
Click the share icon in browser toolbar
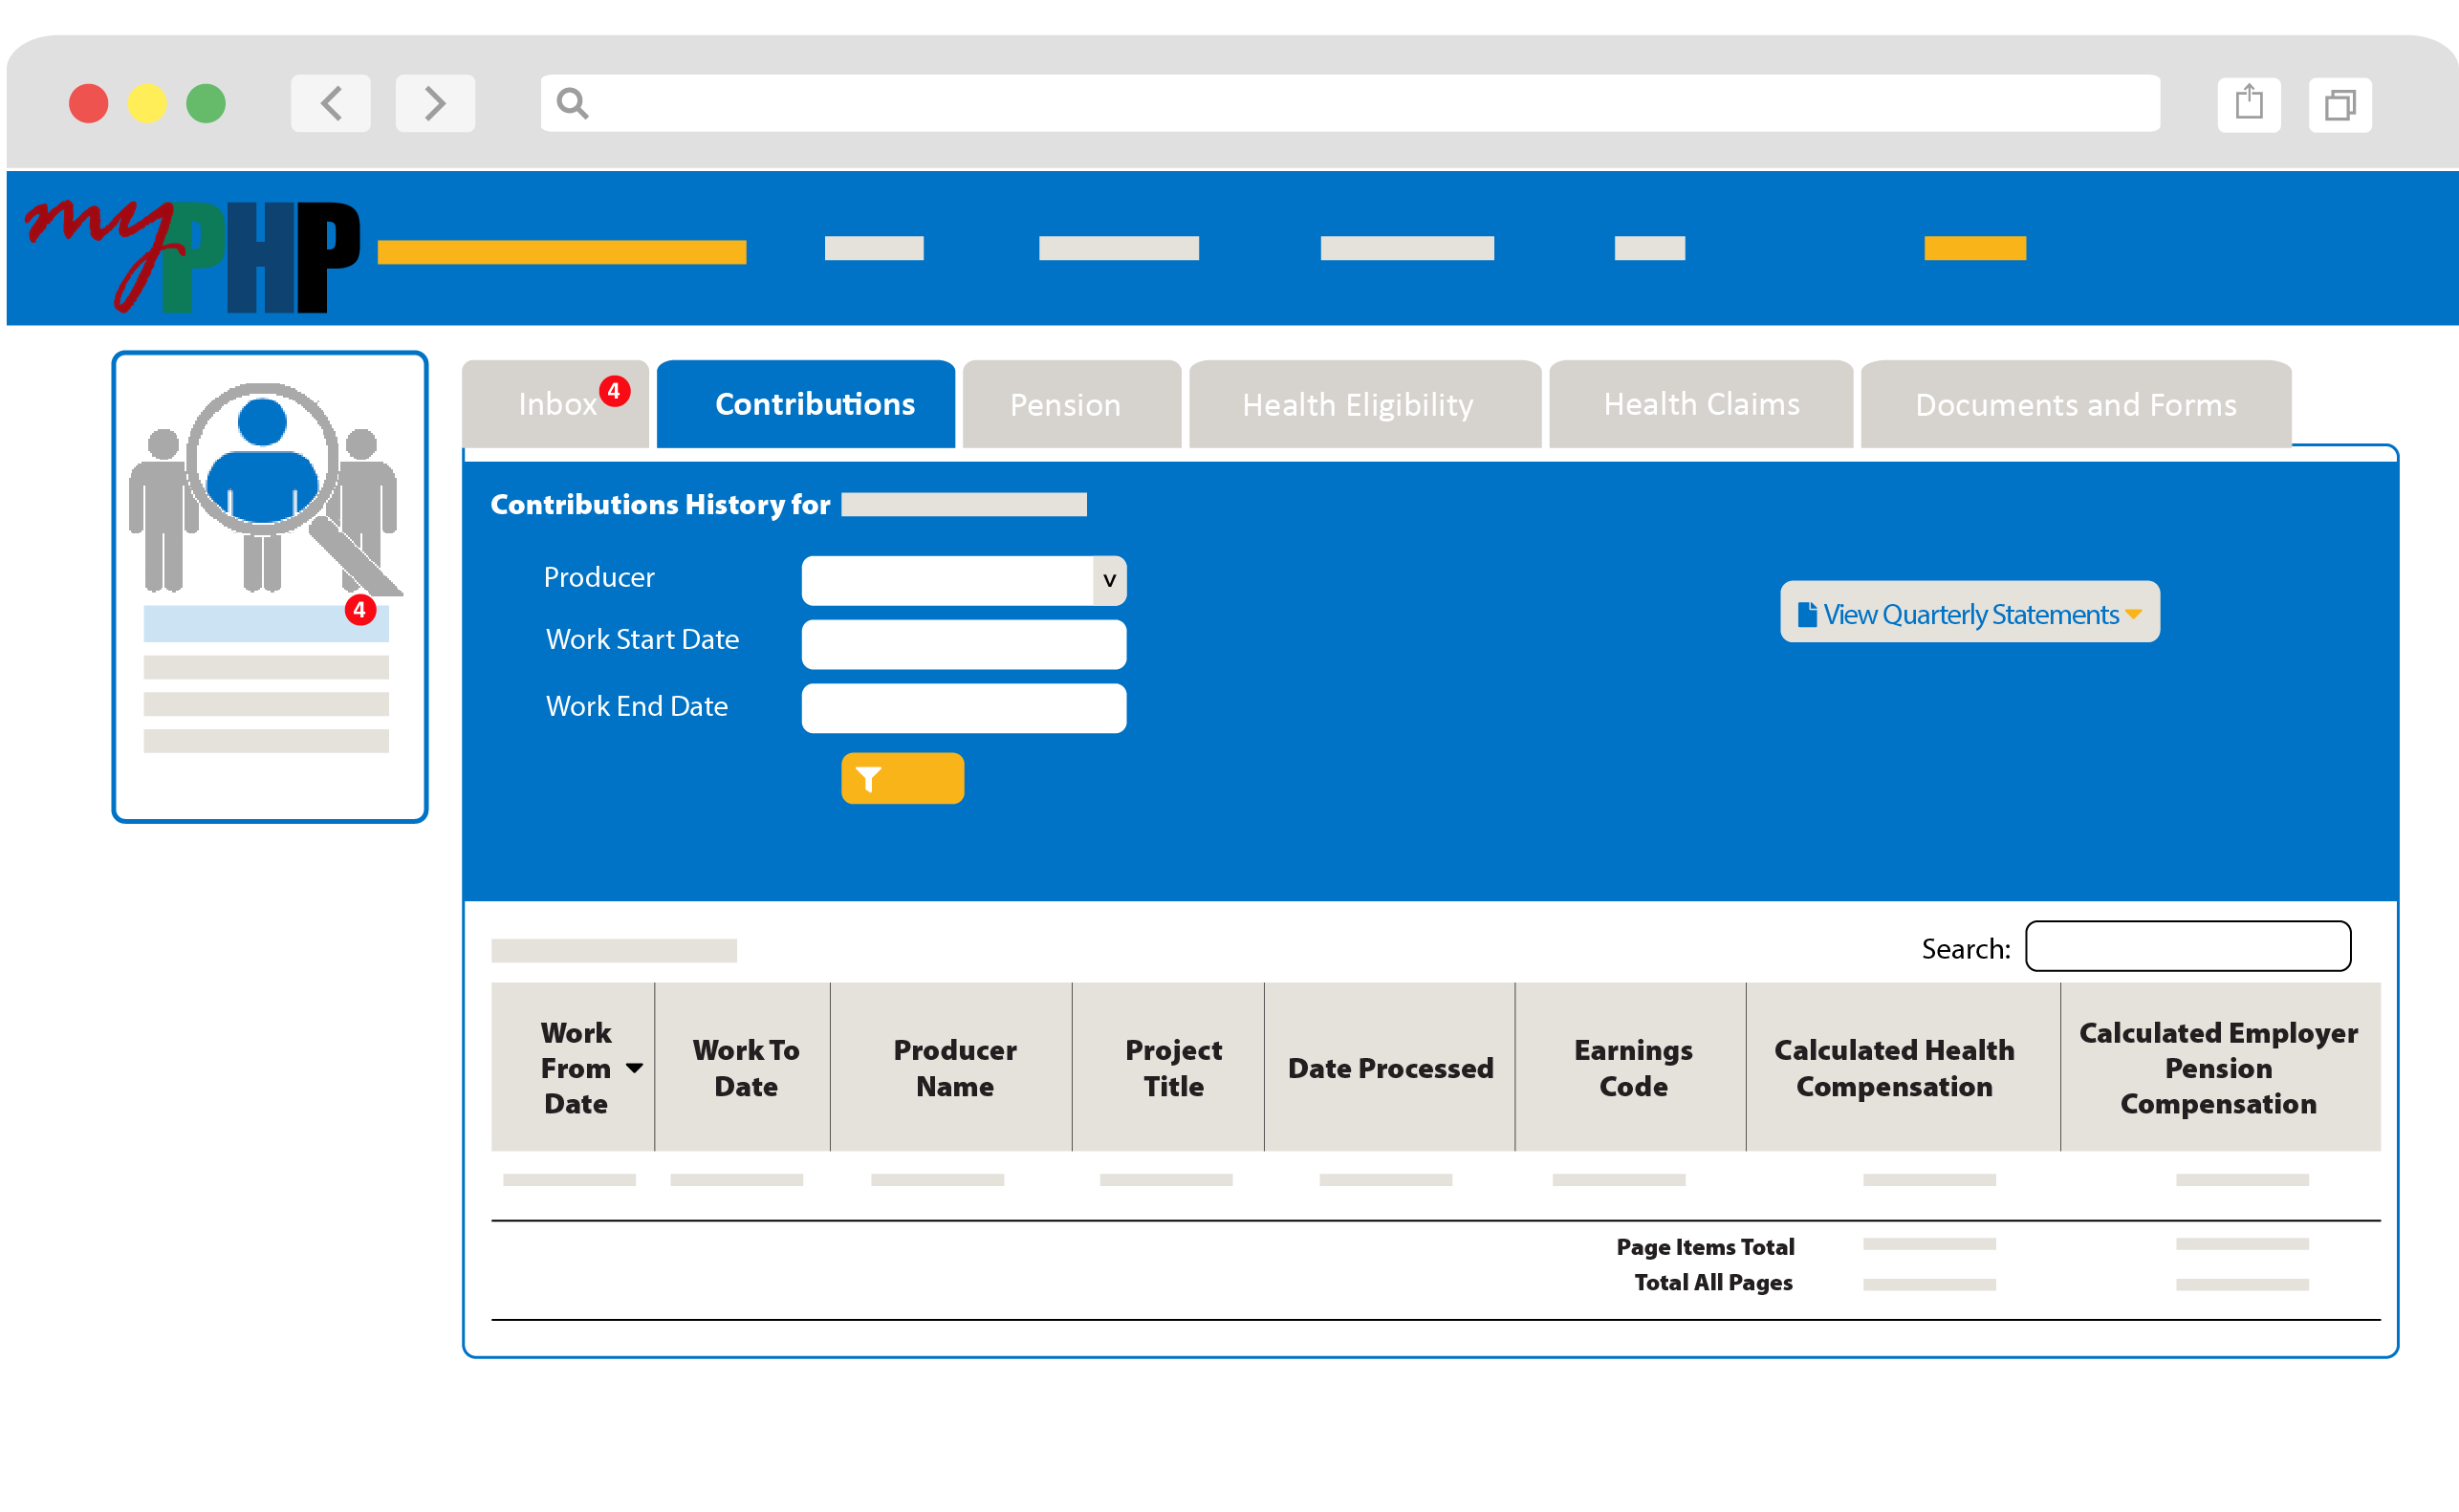[2248, 103]
